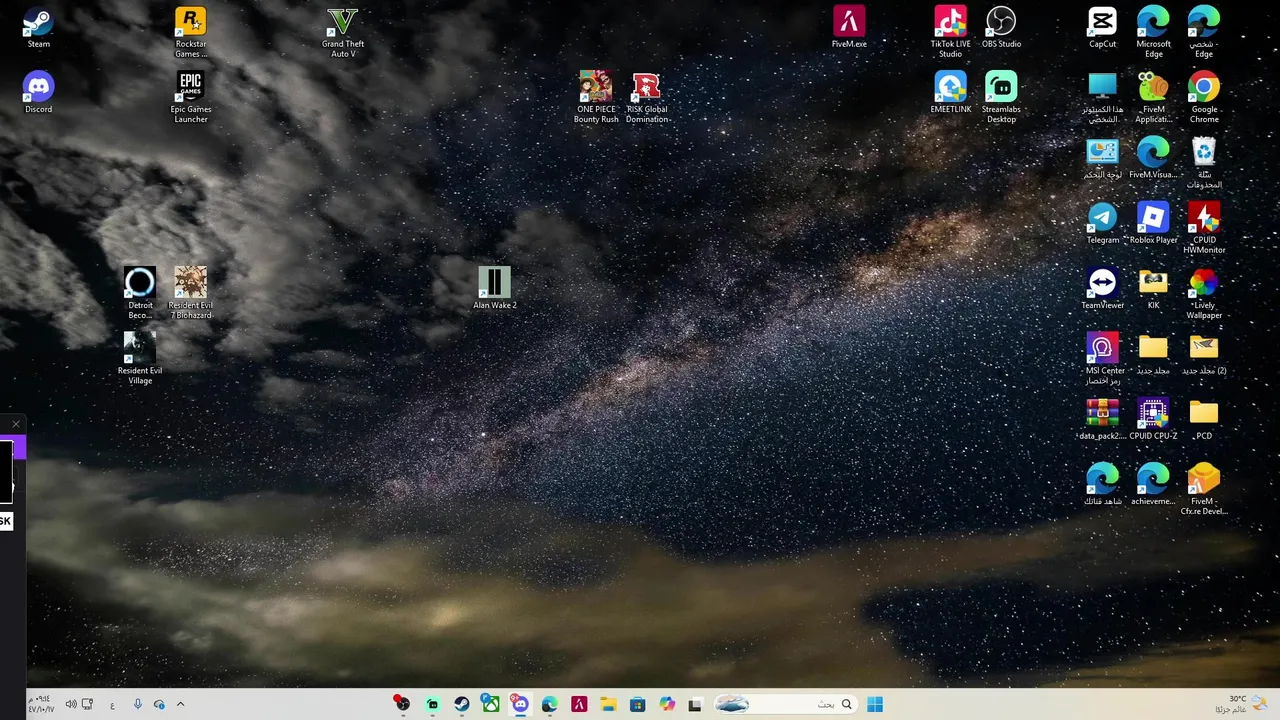Open Microsoft Edge from the taskbar
The width and height of the screenshot is (1280, 720).
tap(549, 704)
